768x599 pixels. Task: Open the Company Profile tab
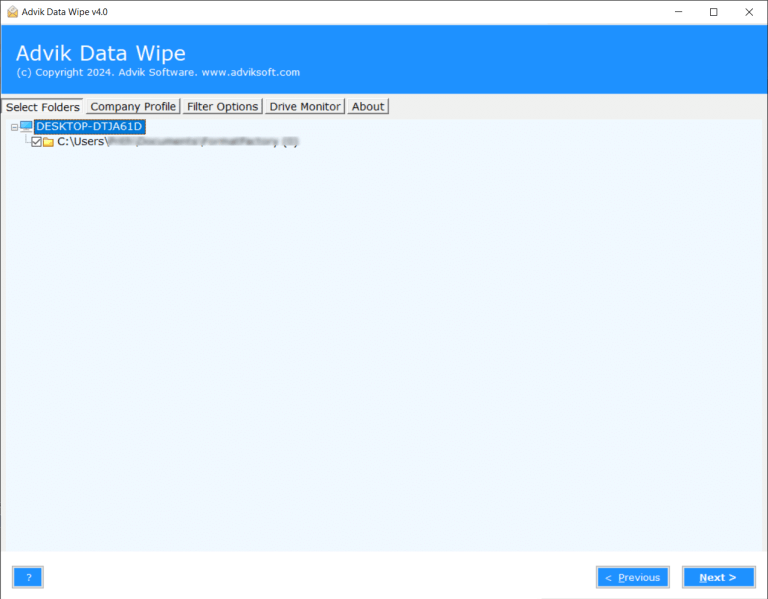(133, 106)
